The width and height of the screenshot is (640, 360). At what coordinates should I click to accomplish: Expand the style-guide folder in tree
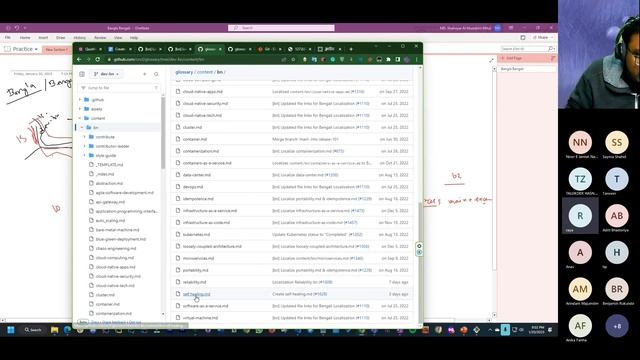pos(84,156)
